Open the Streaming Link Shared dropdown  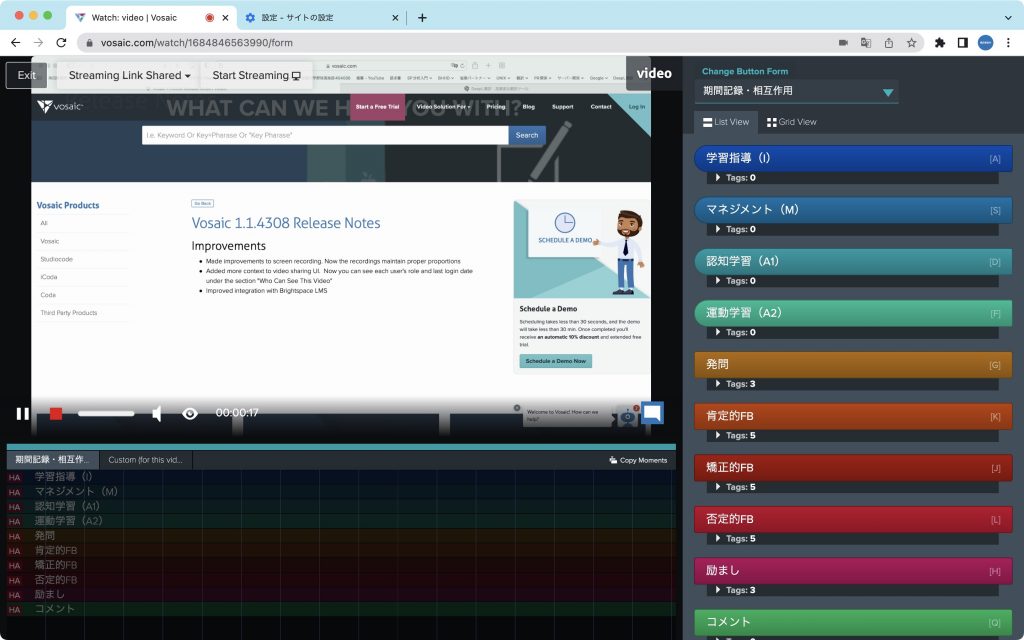(x=129, y=75)
